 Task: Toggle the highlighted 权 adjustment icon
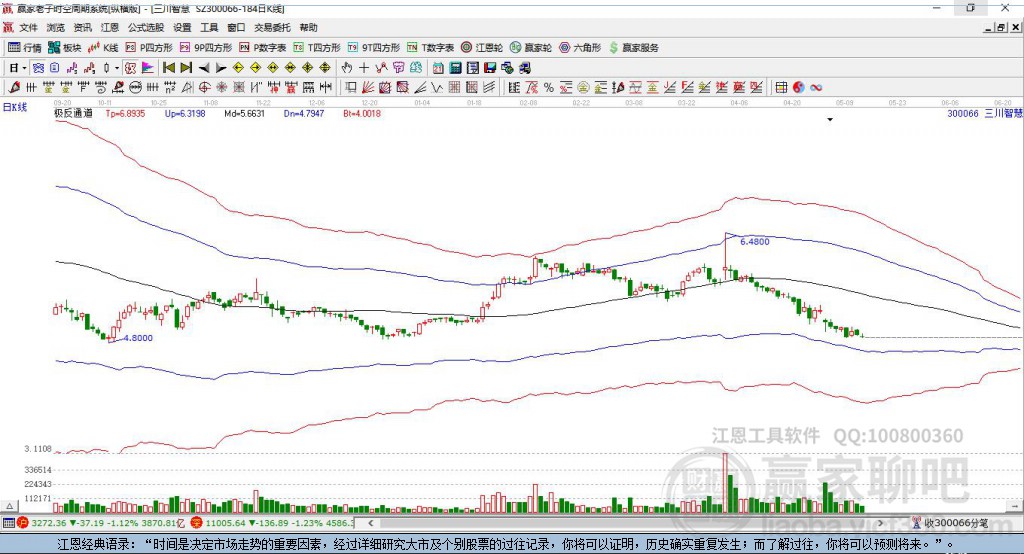131,68
